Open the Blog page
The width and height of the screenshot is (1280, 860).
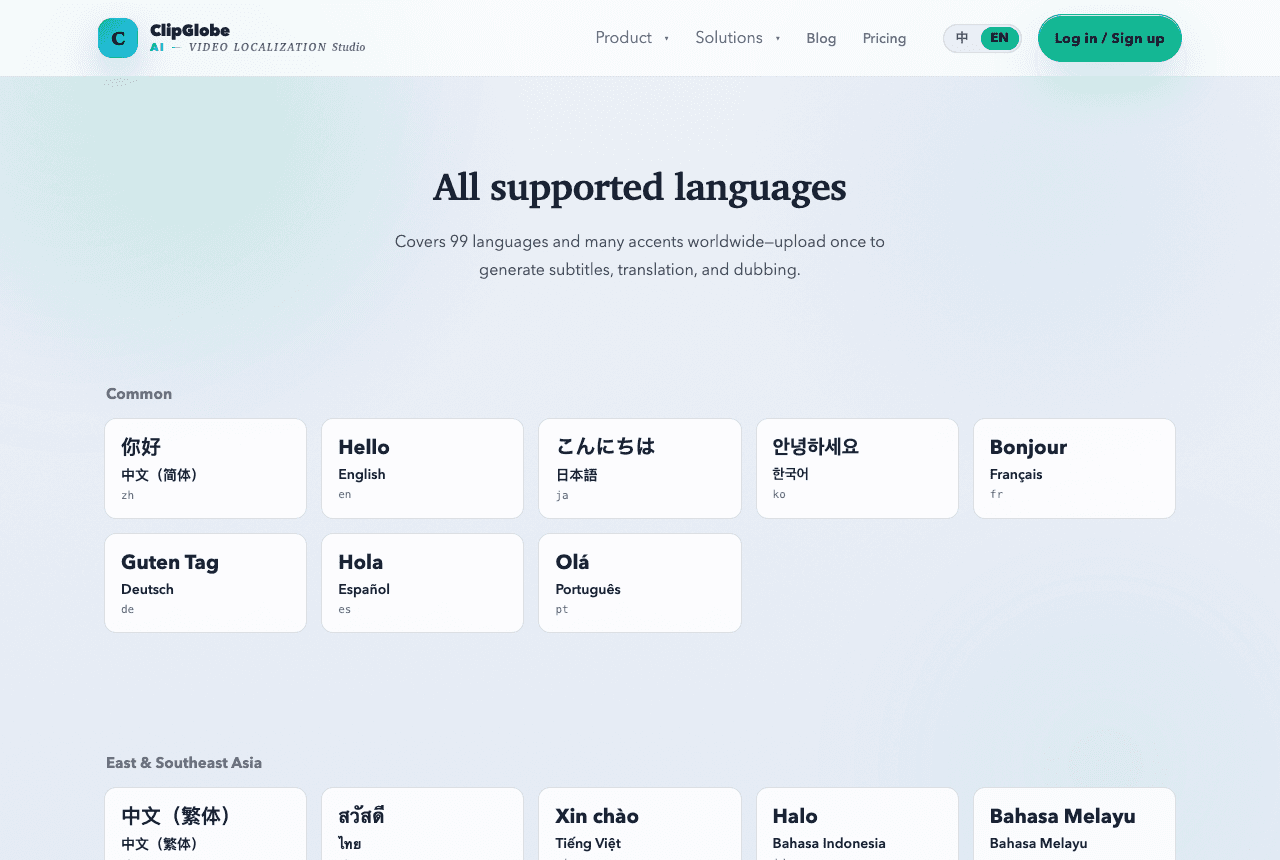(x=821, y=38)
